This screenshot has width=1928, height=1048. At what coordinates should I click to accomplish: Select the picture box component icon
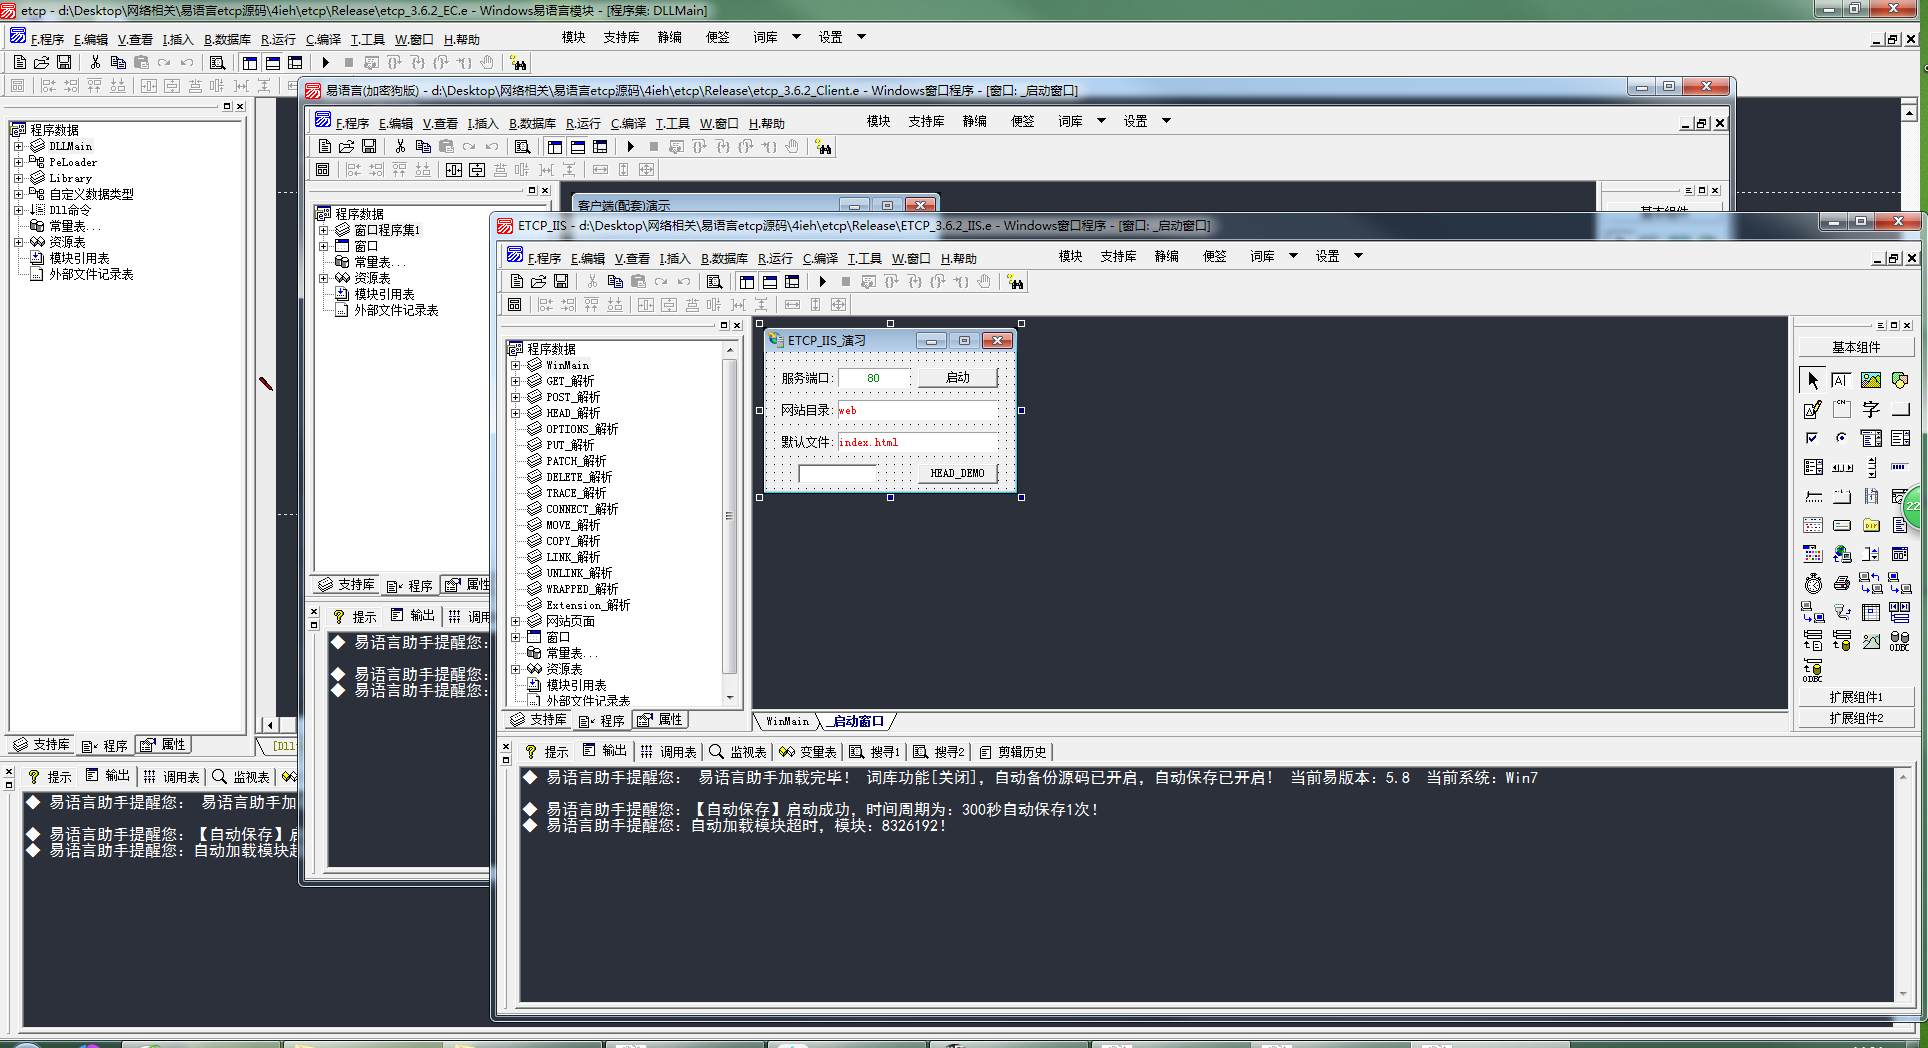point(1871,381)
